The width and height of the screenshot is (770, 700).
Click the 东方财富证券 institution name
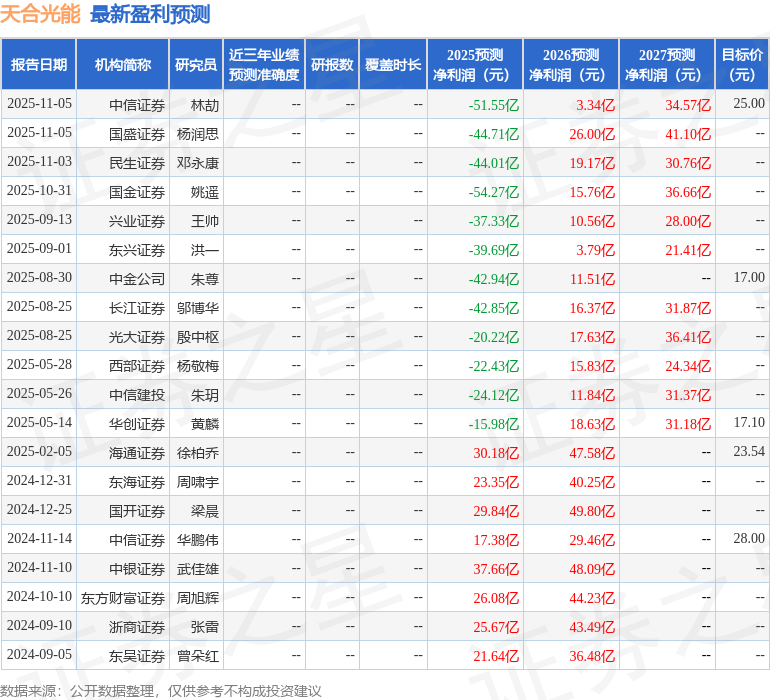point(123,598)
